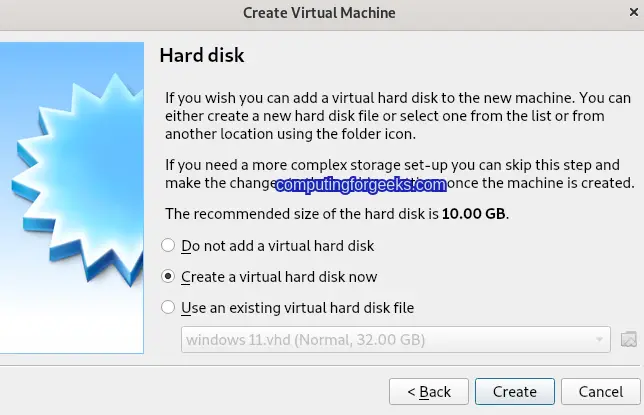
Task: Click the blue starburst wizard image
Action: pos(72,197)
